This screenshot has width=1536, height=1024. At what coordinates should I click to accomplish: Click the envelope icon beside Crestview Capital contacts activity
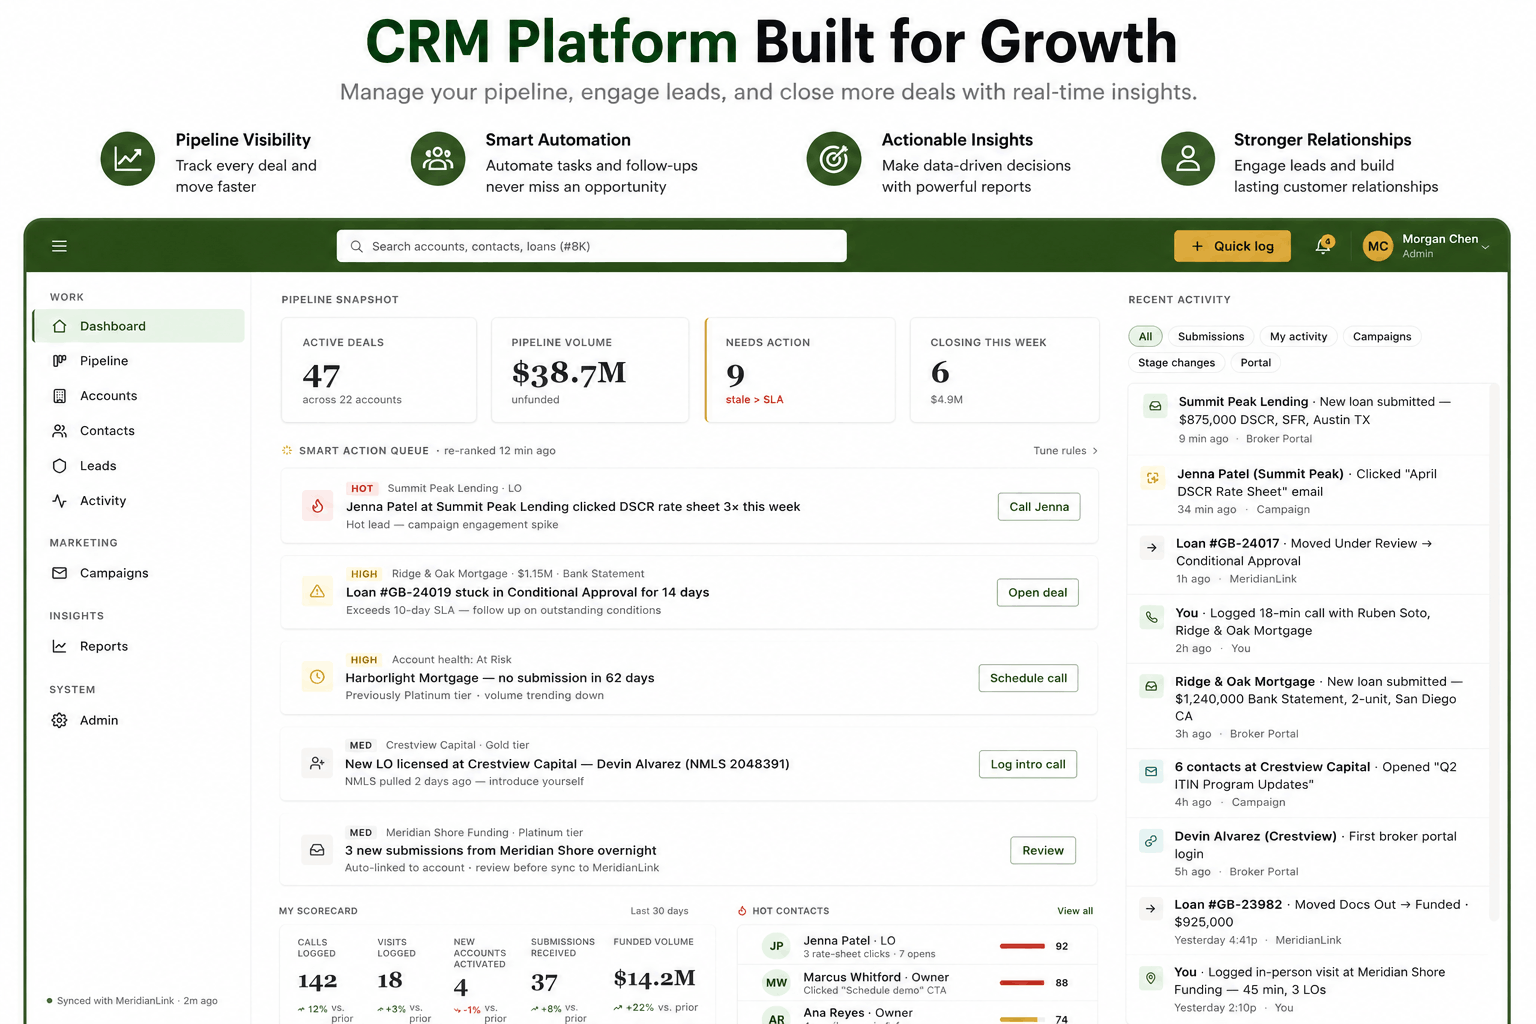(1151, 771)
